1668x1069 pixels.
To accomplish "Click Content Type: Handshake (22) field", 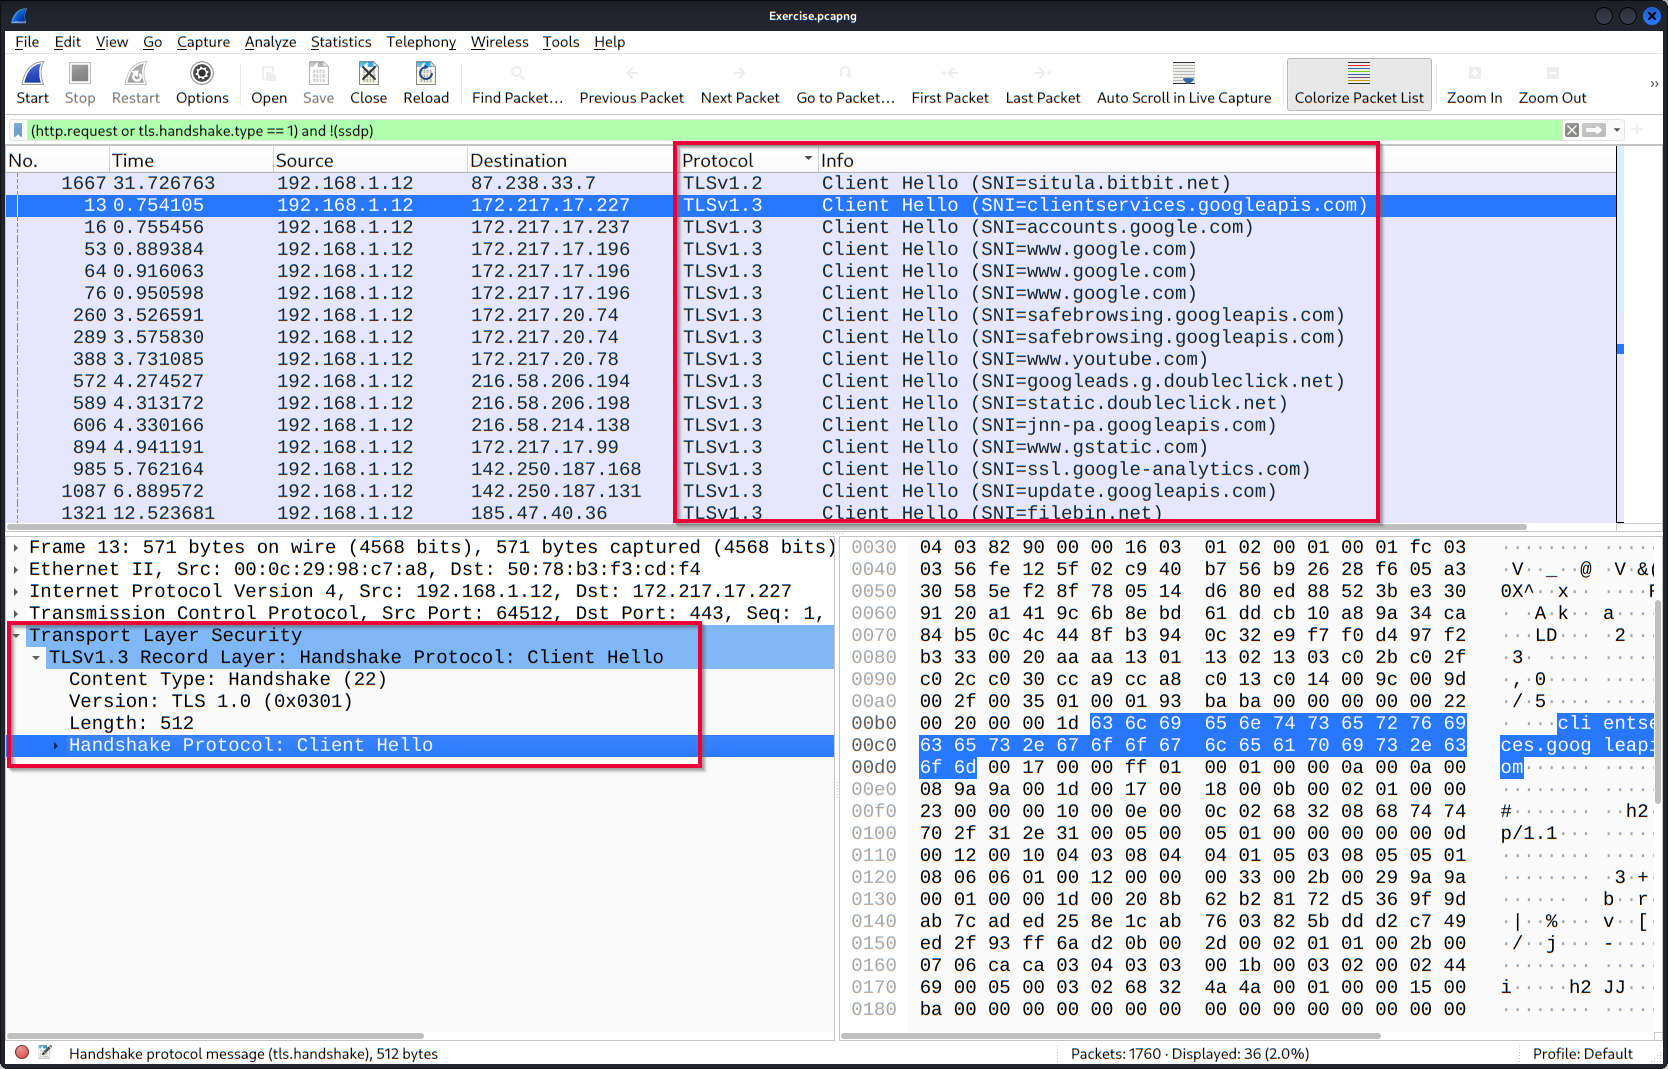I will coord(228,679).
